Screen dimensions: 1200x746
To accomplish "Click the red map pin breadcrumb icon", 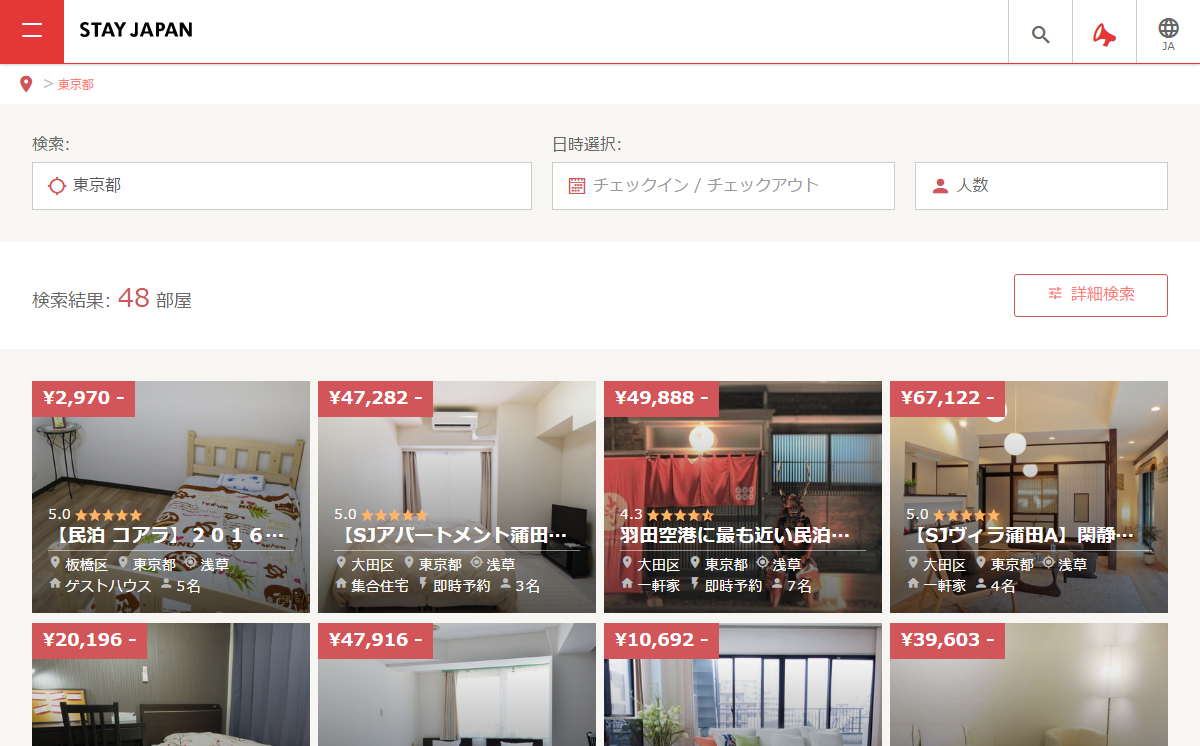I will [26, 84].
